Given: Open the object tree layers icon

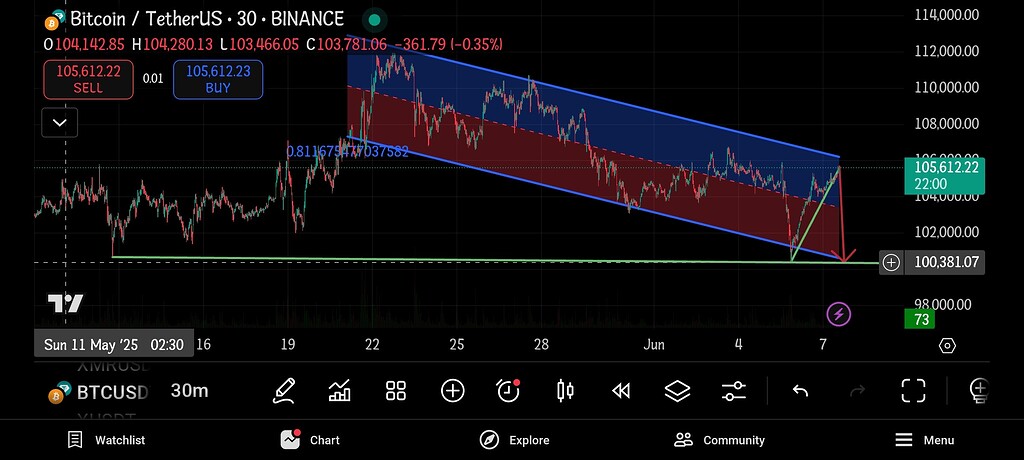Looking at the screenshot, I should point(677,391).
